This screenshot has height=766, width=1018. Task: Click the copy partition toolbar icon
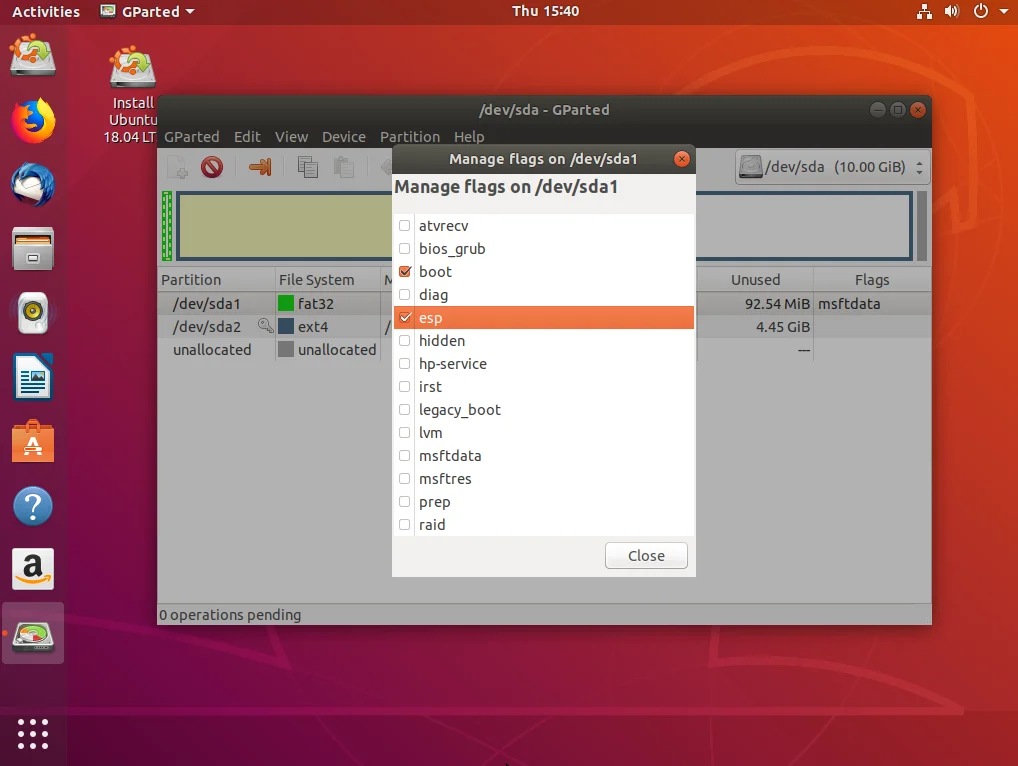click(x=308, y=167)
